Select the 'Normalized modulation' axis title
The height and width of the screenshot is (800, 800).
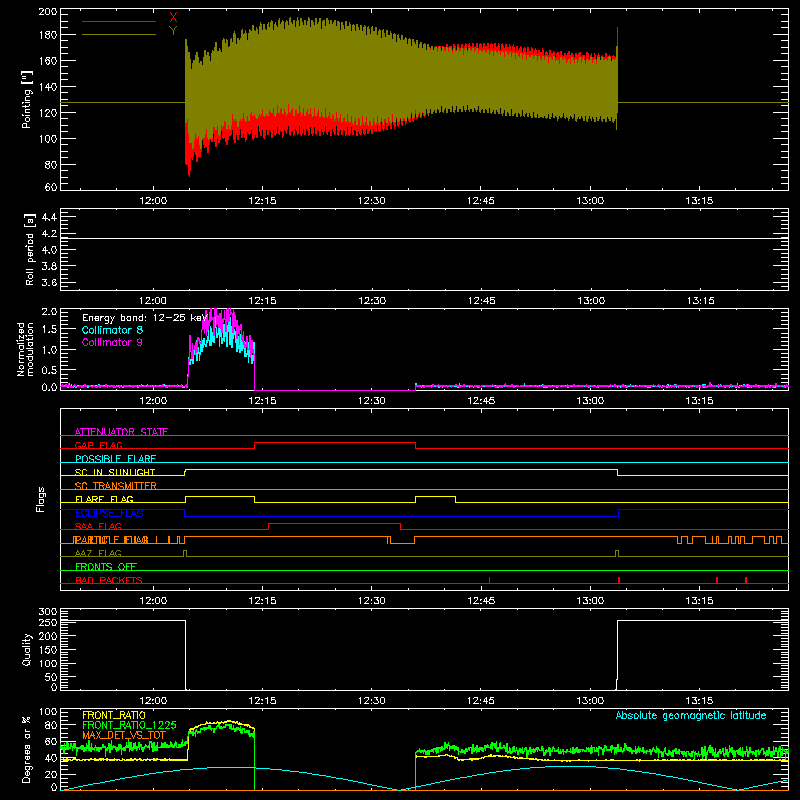tap(26, 349)
